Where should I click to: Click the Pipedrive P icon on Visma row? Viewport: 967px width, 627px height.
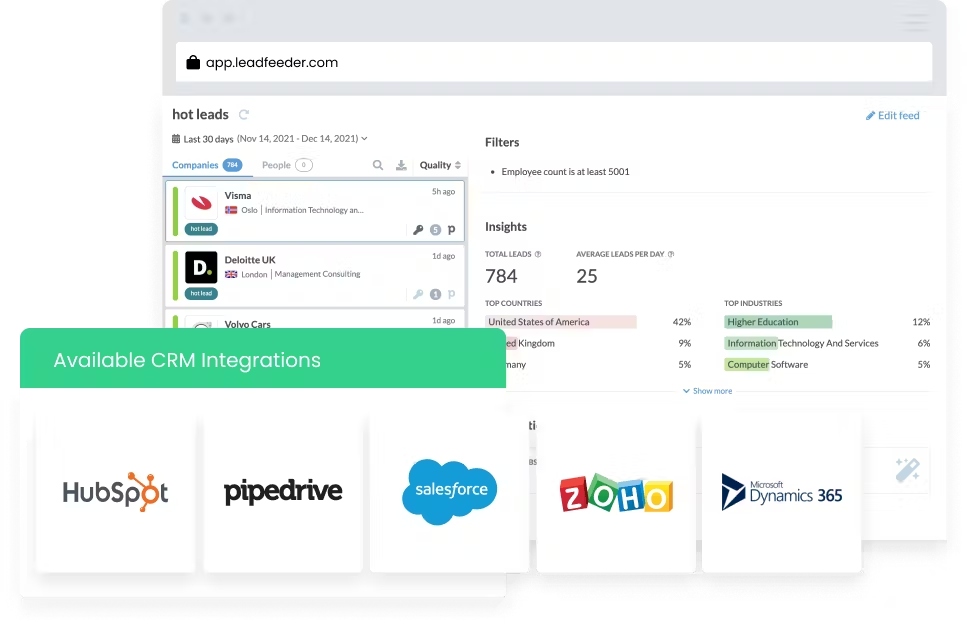point(451,229)
